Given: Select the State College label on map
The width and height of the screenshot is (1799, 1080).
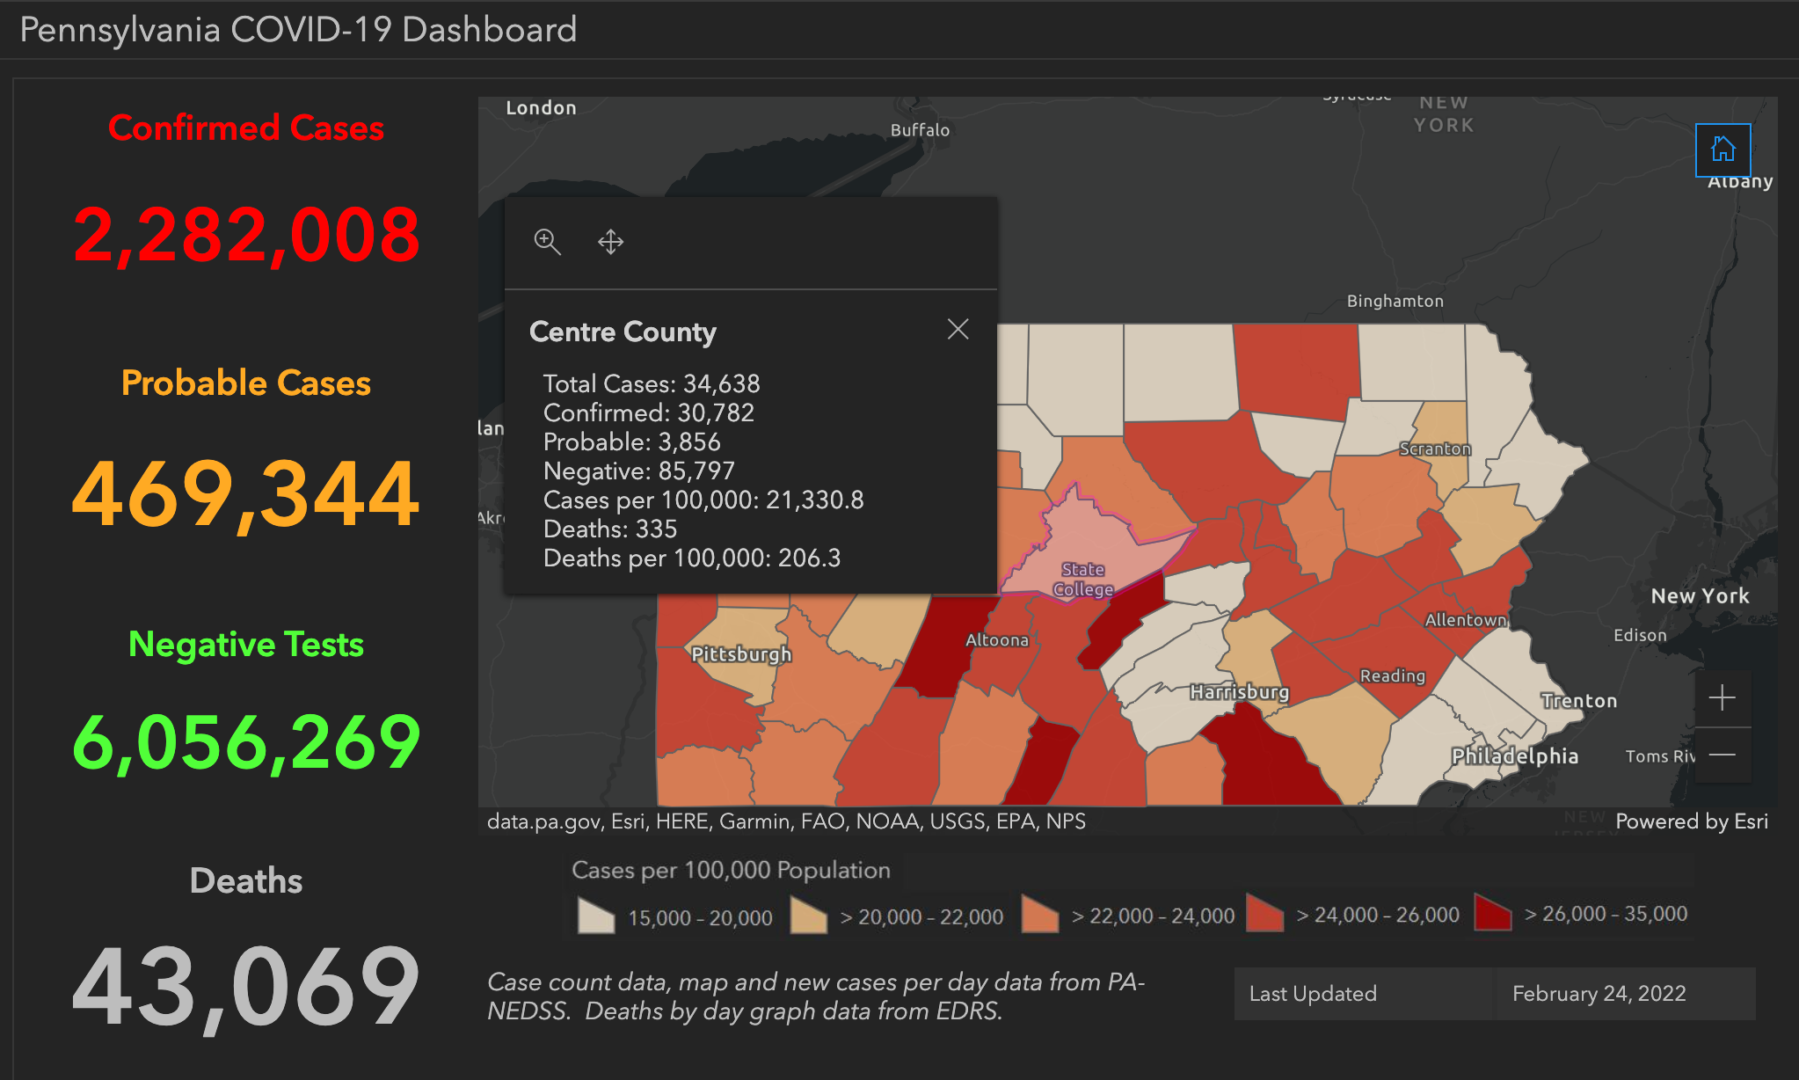Looking at the screenshot, I should pos(1083,579).
